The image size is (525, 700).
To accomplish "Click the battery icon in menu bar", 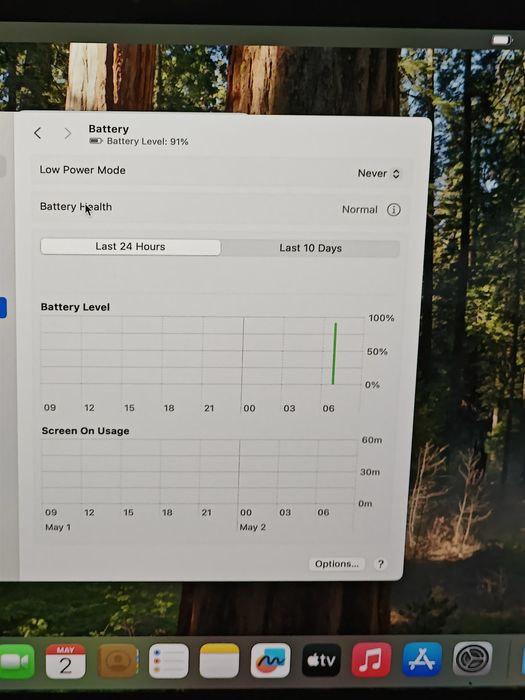I will 501,40.
